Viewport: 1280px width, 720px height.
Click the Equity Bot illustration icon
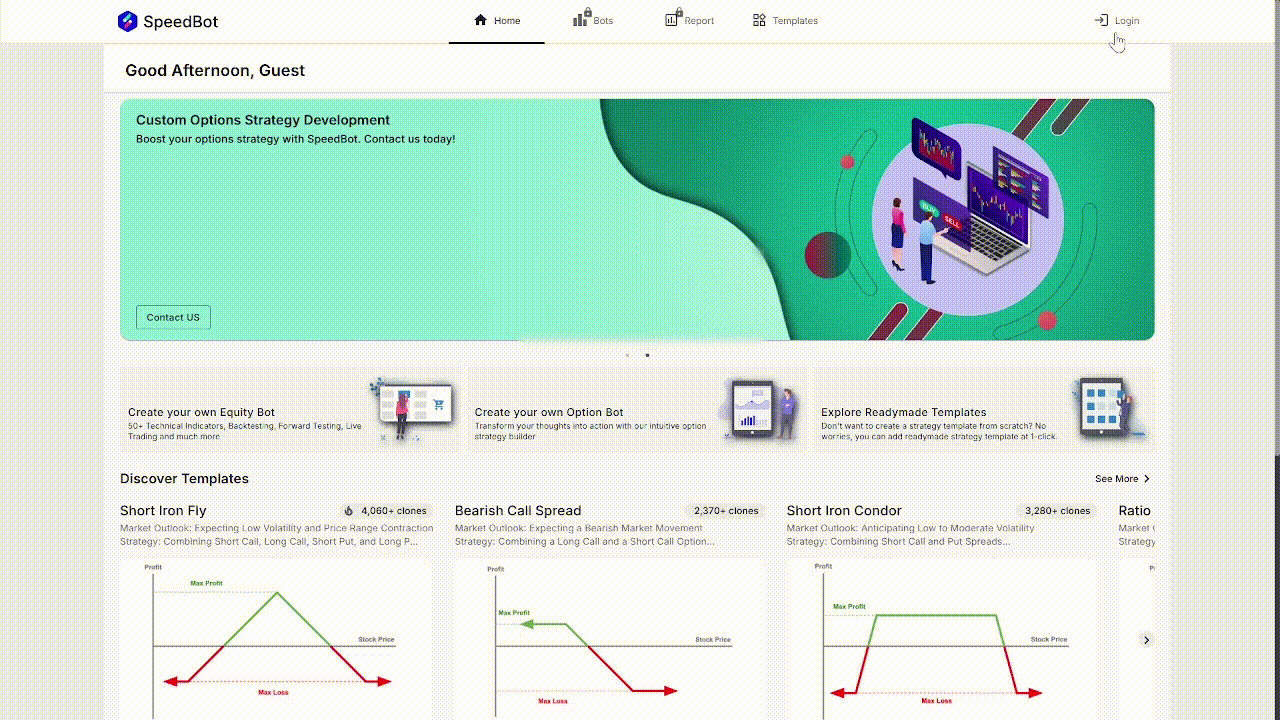(412, 409)
